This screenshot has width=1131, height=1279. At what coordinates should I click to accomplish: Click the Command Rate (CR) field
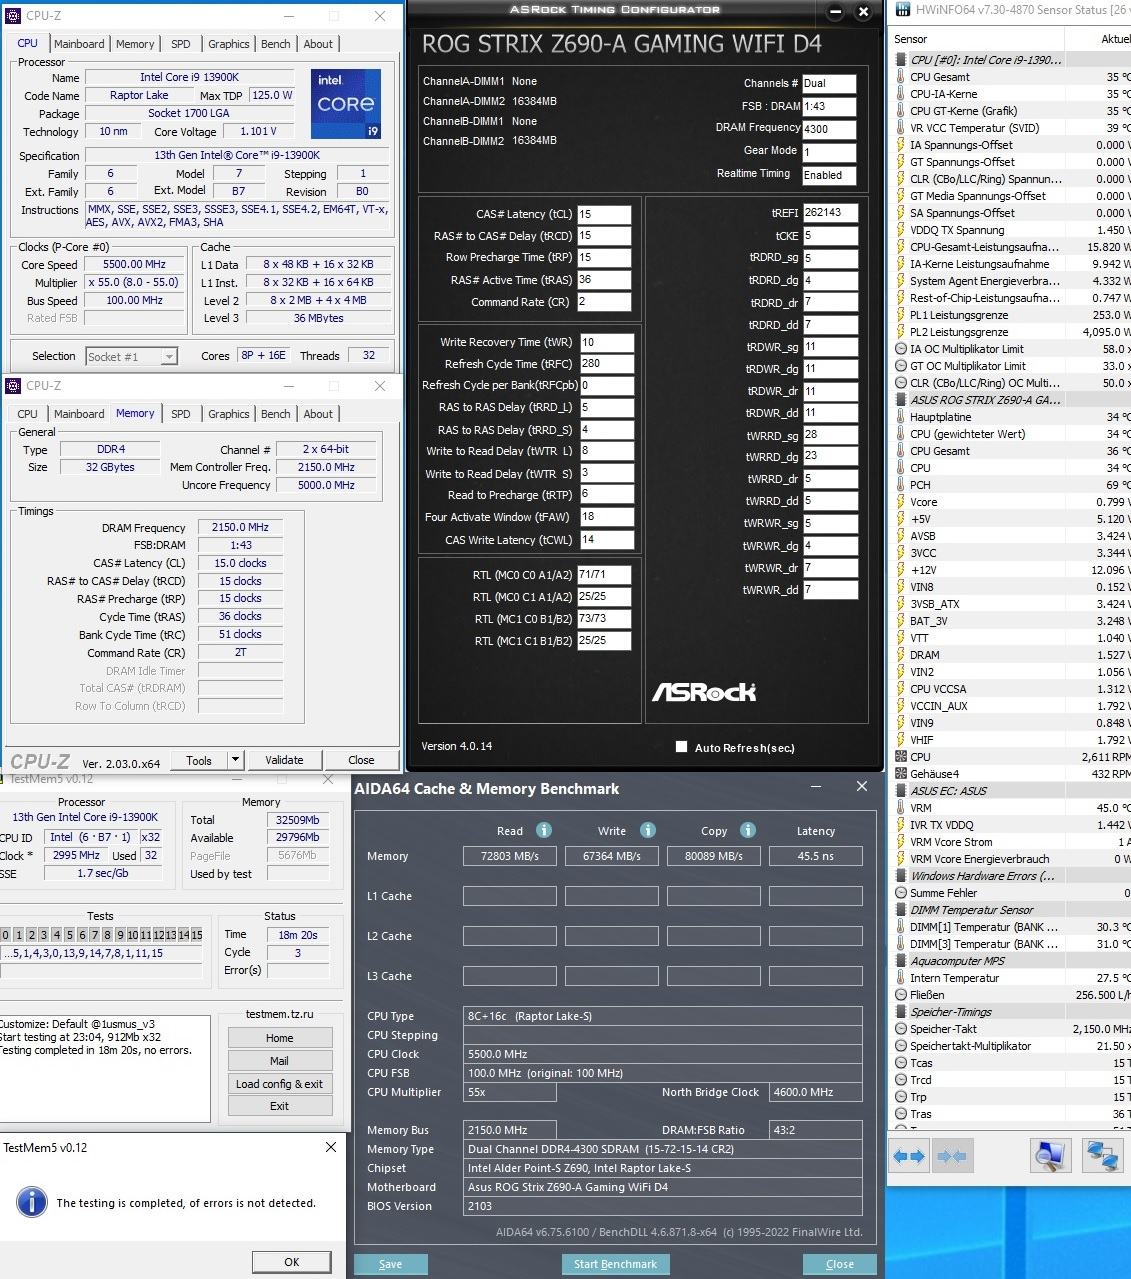coord(604,302)
